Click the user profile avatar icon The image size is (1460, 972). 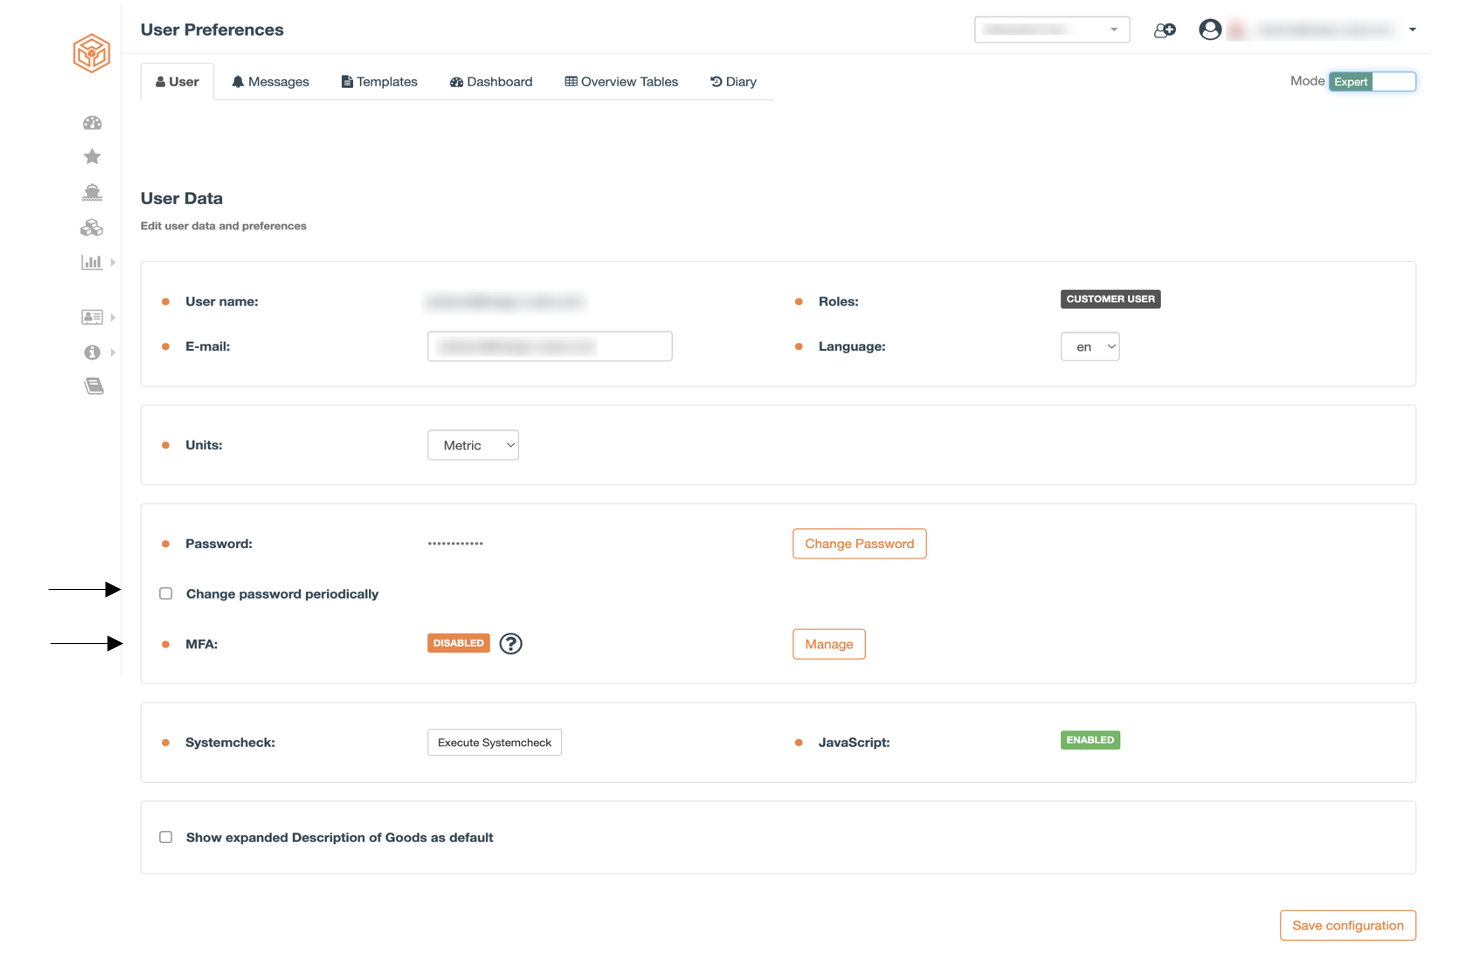1210,30
